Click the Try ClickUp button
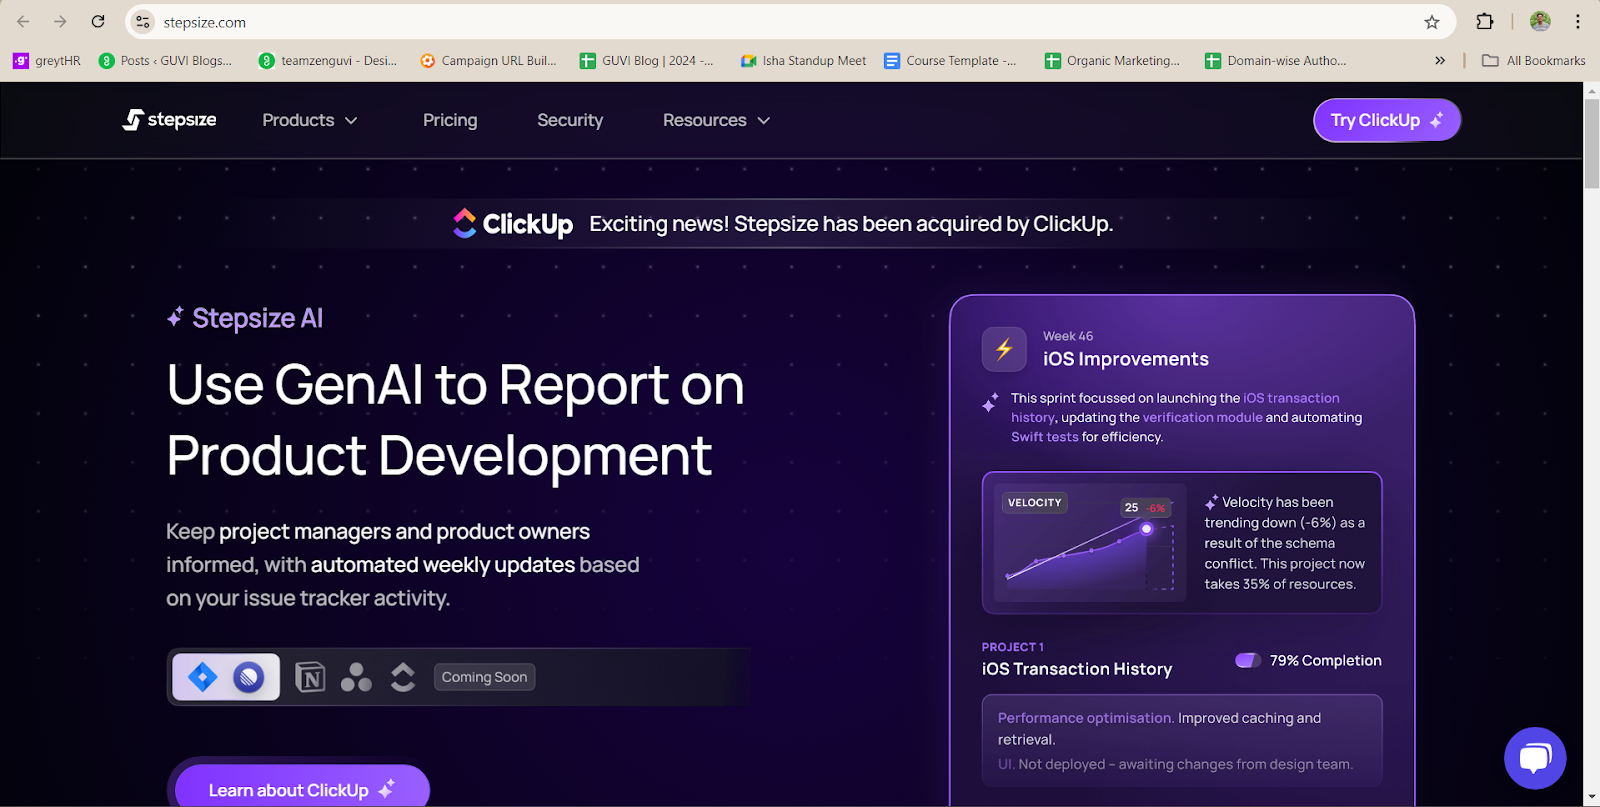This screenshot has height=807, width=1600. (x=1387, y=120)
